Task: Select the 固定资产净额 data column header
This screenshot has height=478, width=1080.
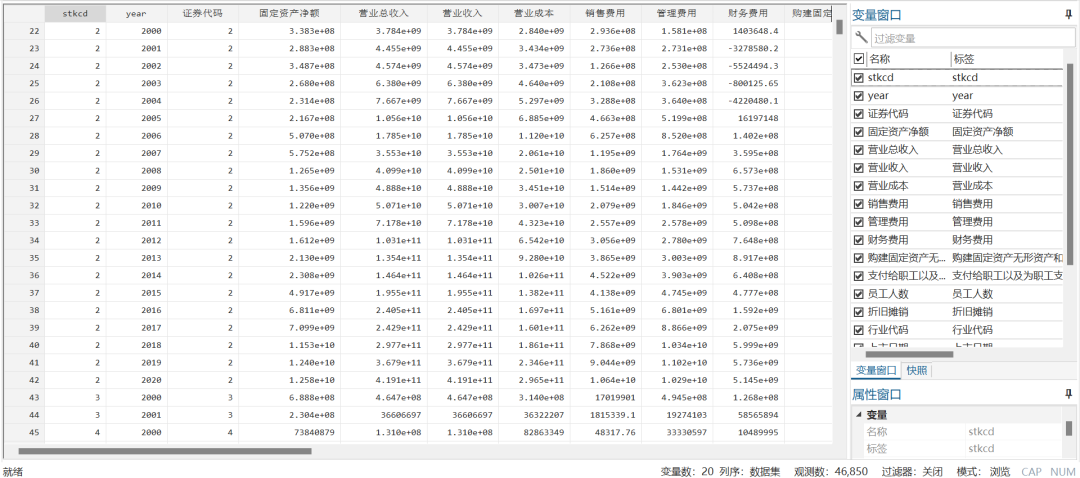Action: (289, 13)
